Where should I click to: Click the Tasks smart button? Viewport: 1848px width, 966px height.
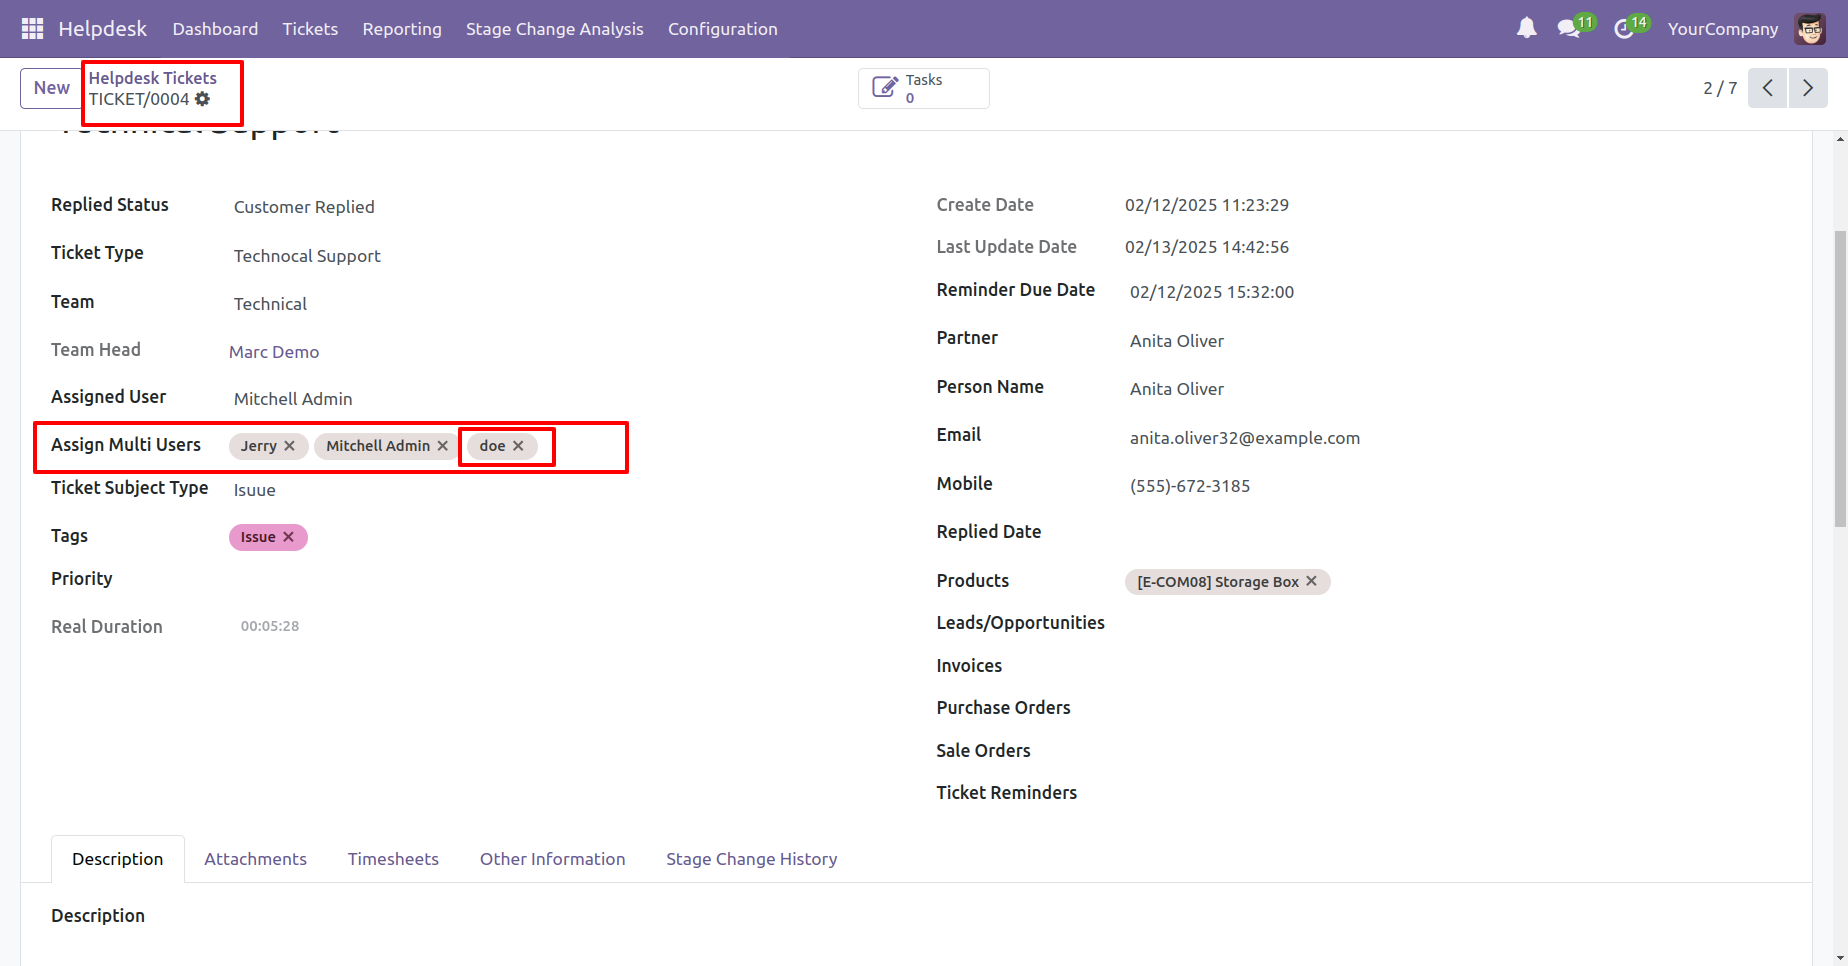point(924,88)
